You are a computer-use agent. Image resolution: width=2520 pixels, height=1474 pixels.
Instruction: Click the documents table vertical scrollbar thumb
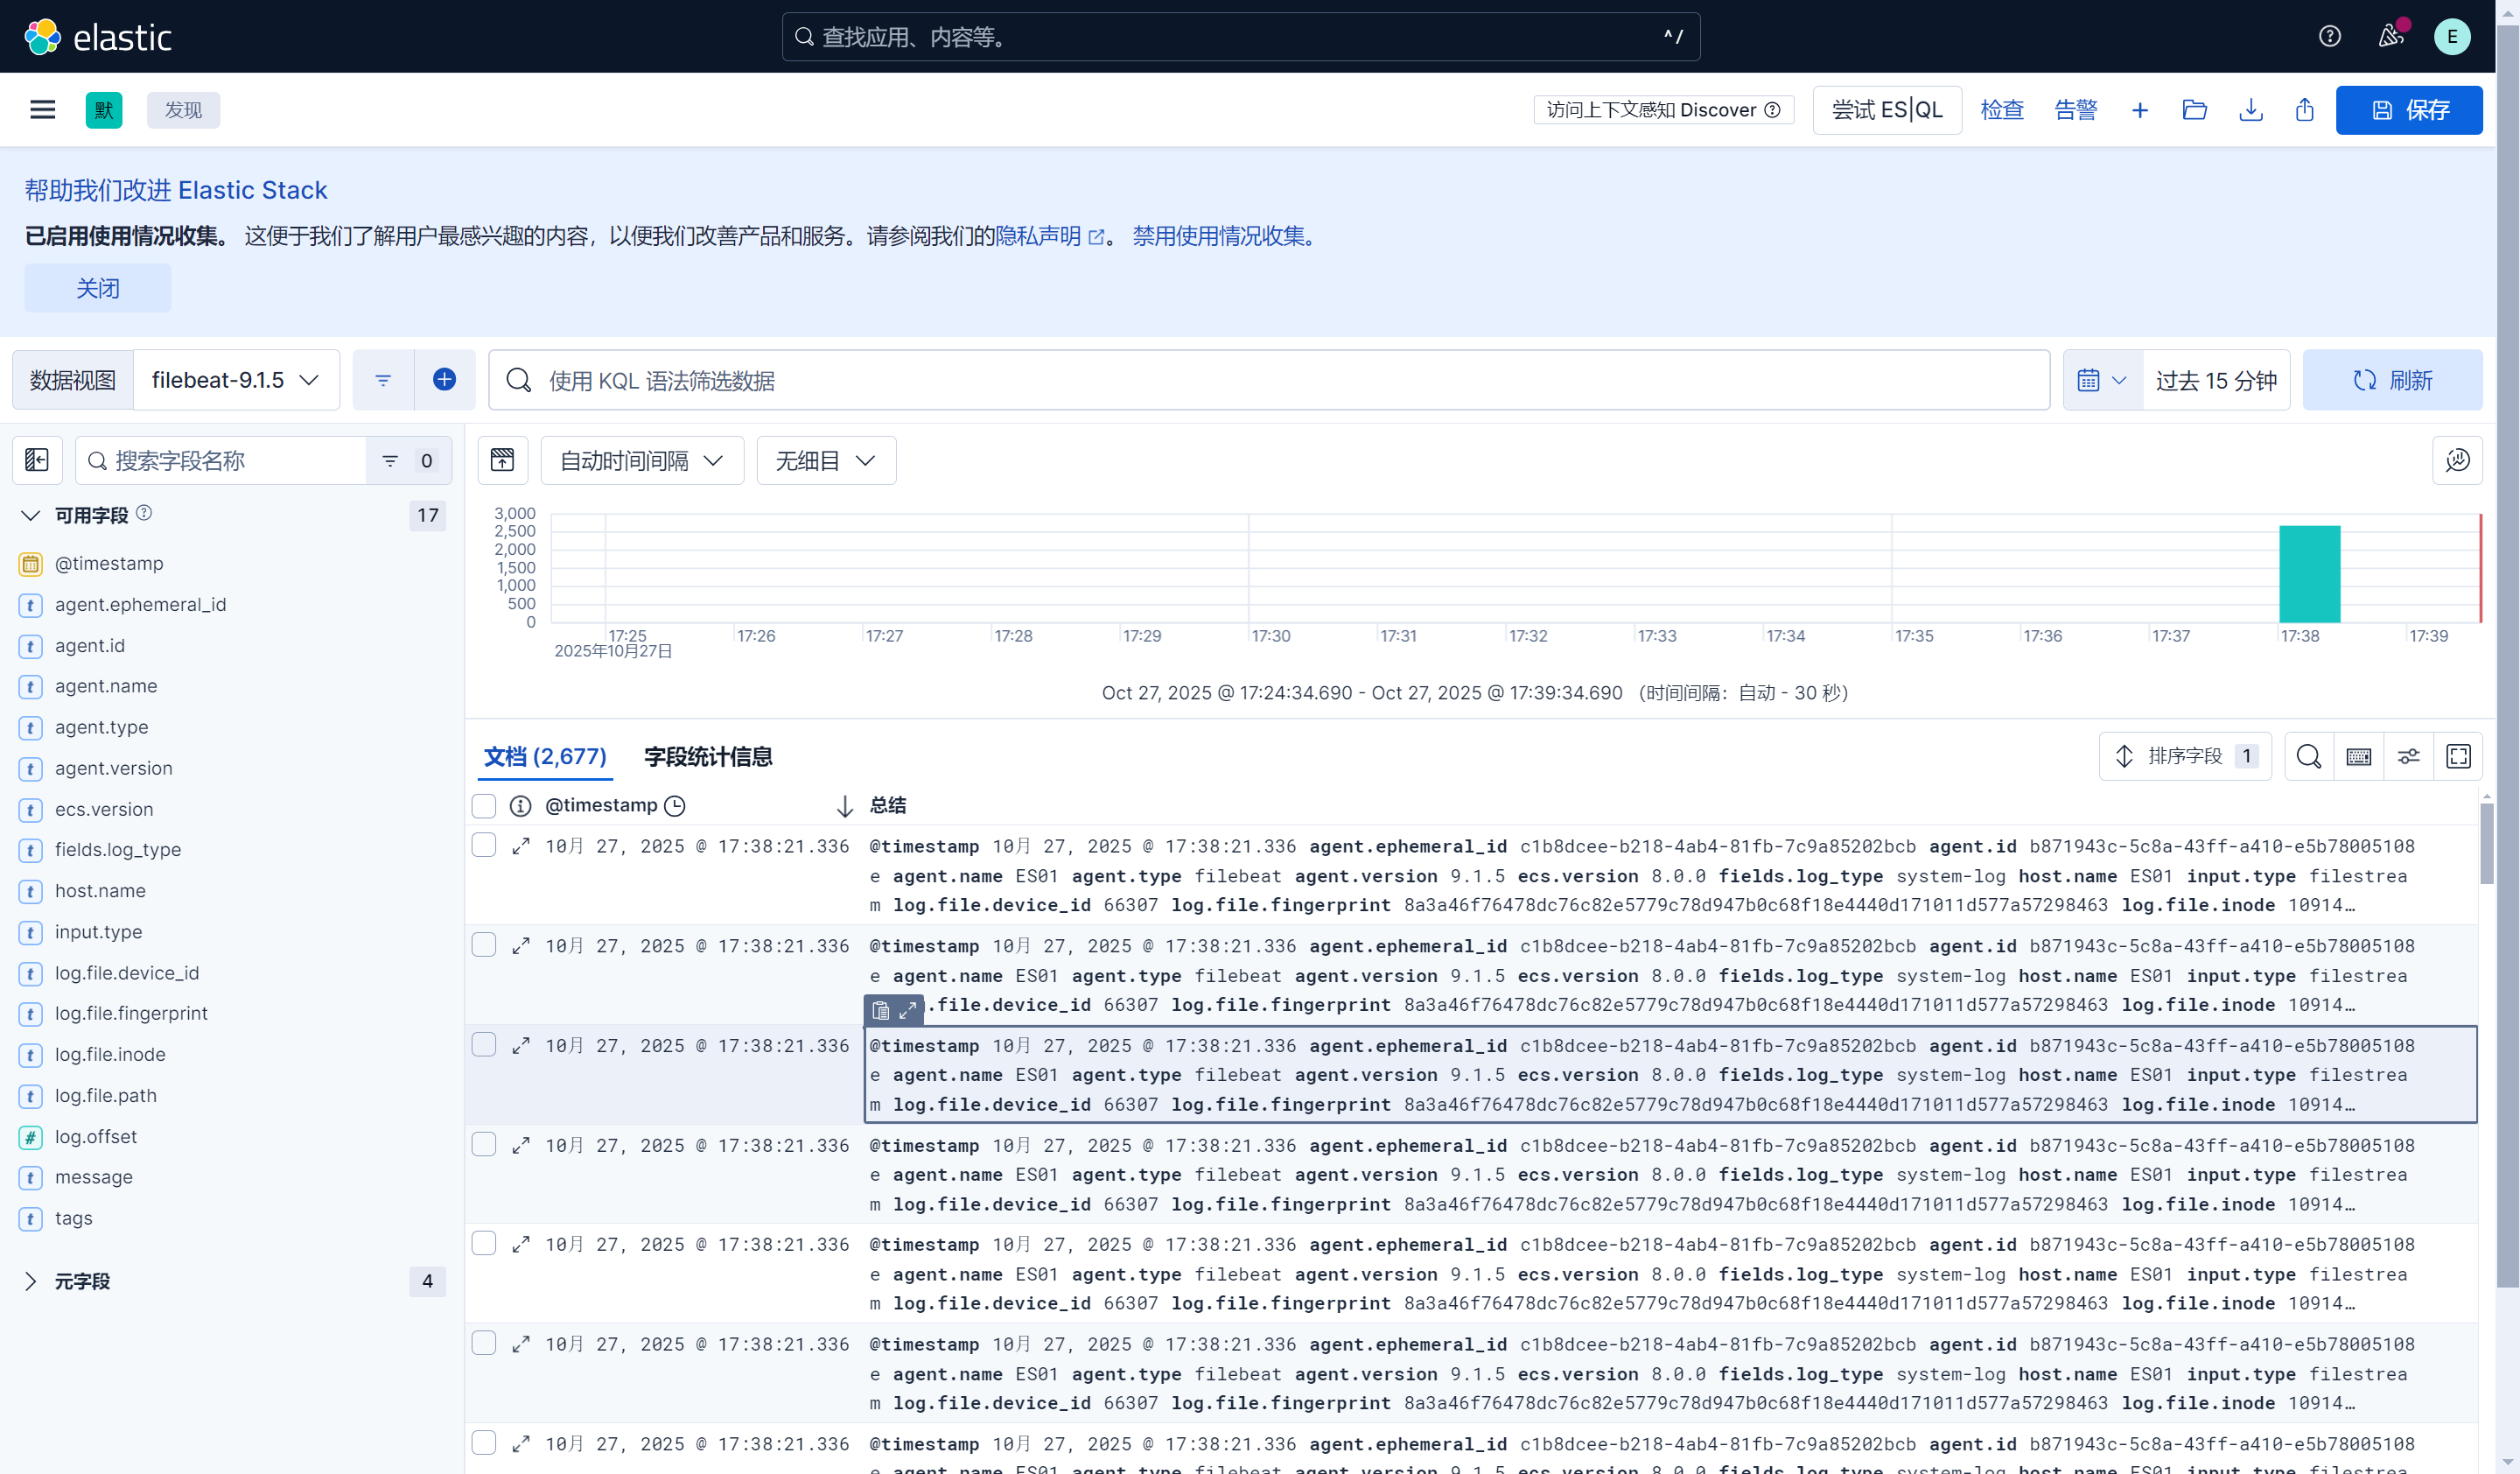click(2486, 842)
